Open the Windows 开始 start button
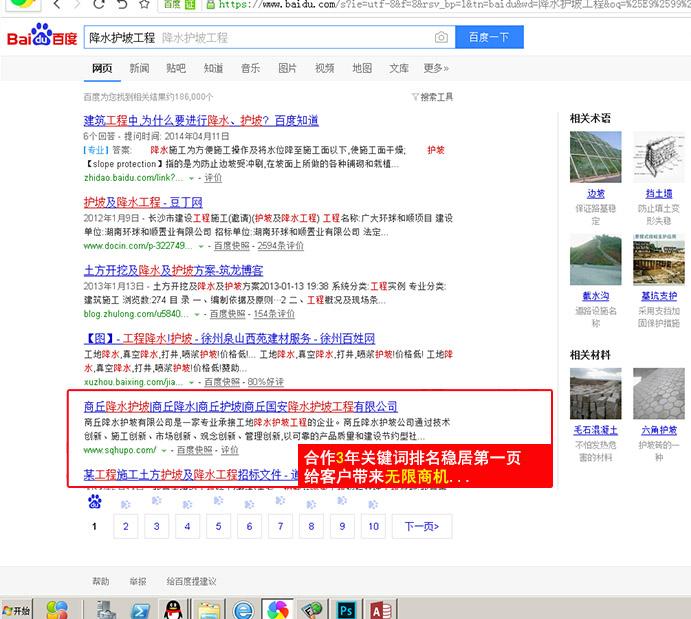691x619 pixels. (16, 610)
